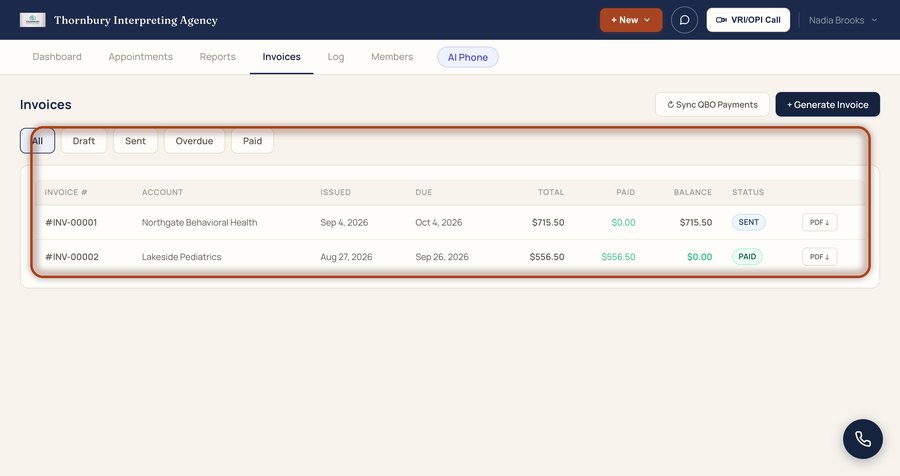Click the PAID status badge
This screenshot has width=900, height=476.
tap(747, 257)
